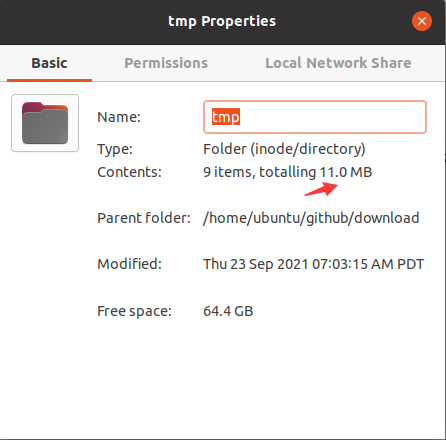
Task: Click the Modified: label
Action: click(129, 264)
